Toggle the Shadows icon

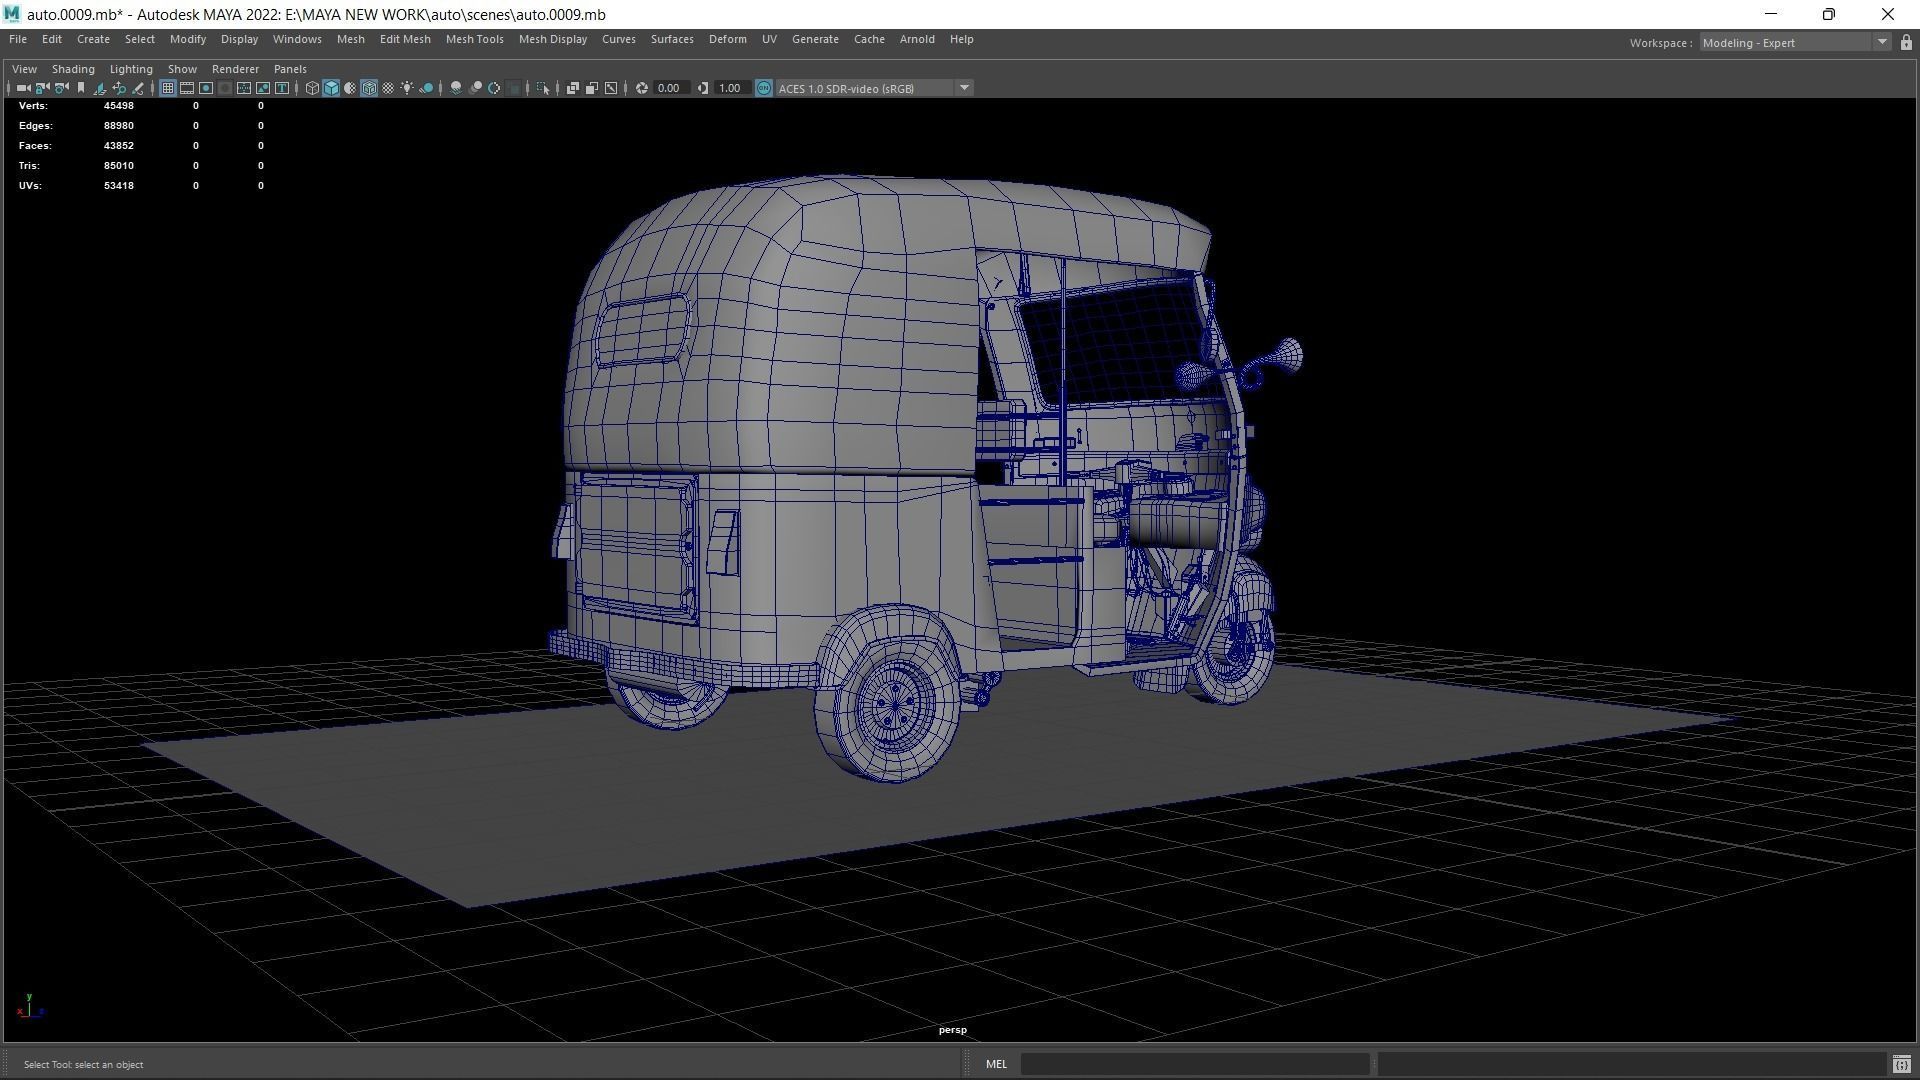[x=426, y=88]
